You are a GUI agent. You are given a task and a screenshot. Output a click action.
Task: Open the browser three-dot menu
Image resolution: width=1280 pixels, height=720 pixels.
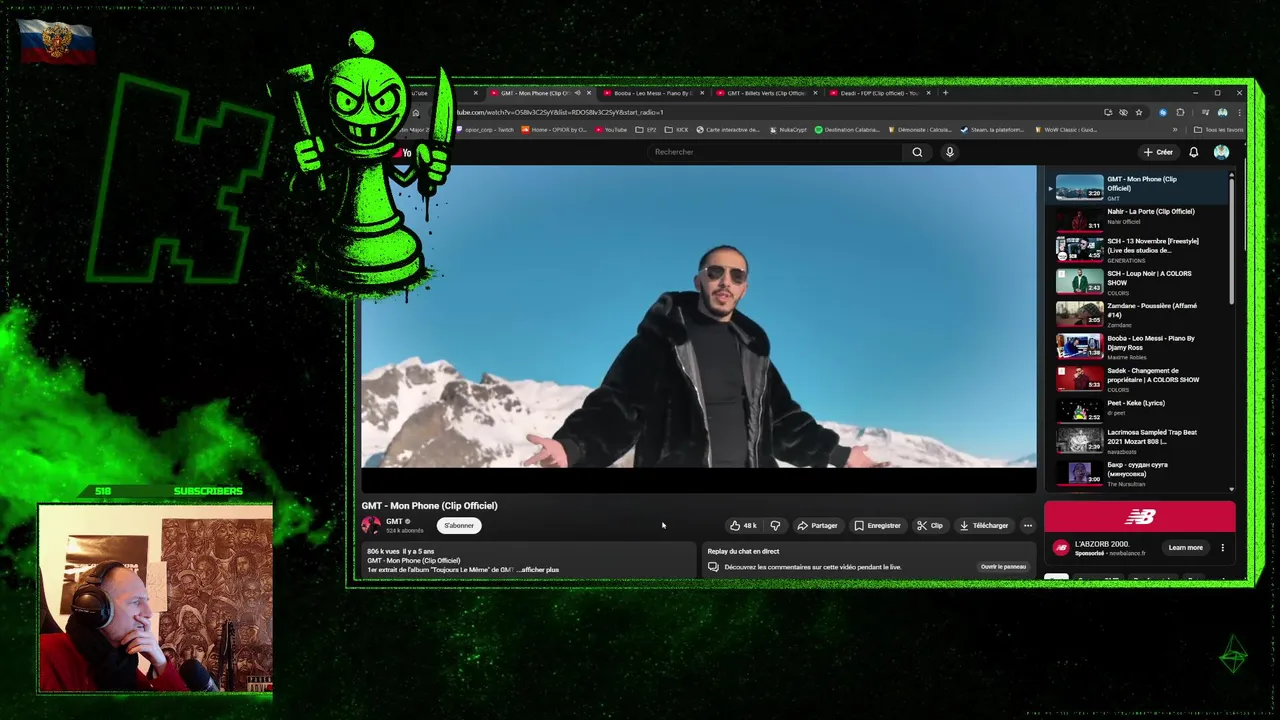1239,112
